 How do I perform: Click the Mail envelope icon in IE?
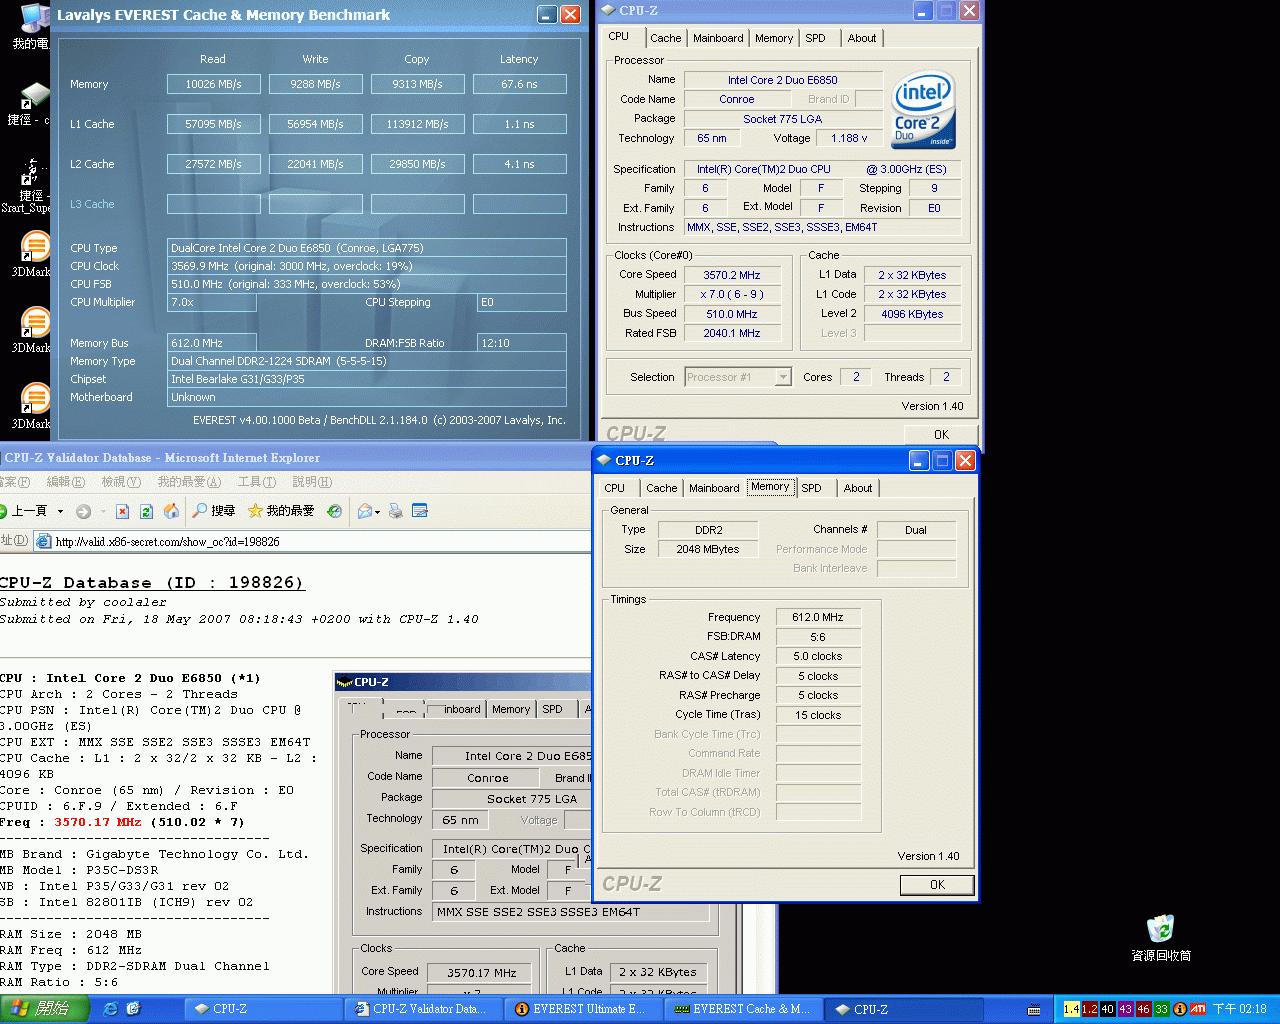coord(365,511)
